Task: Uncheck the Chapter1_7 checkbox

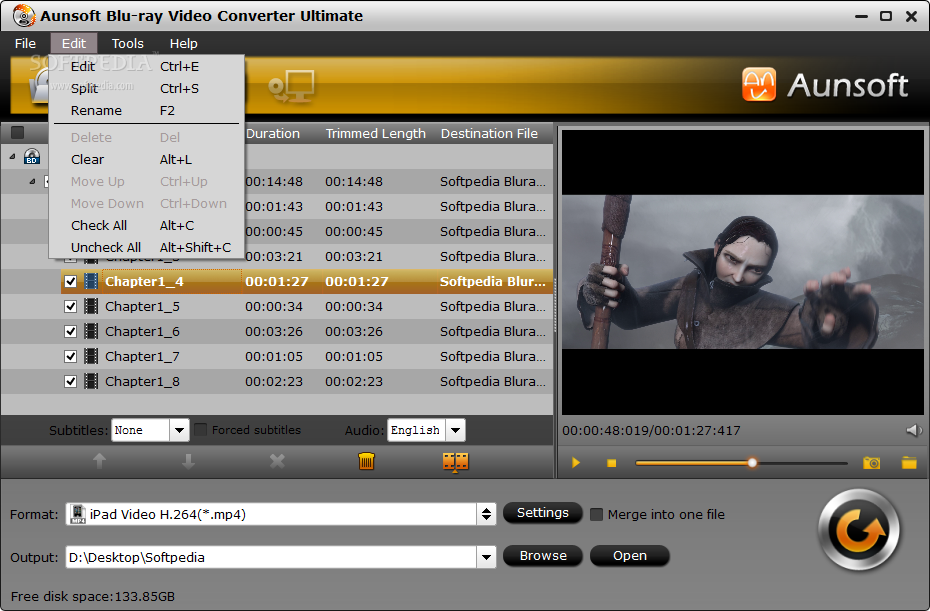Action: pos(71,356)
